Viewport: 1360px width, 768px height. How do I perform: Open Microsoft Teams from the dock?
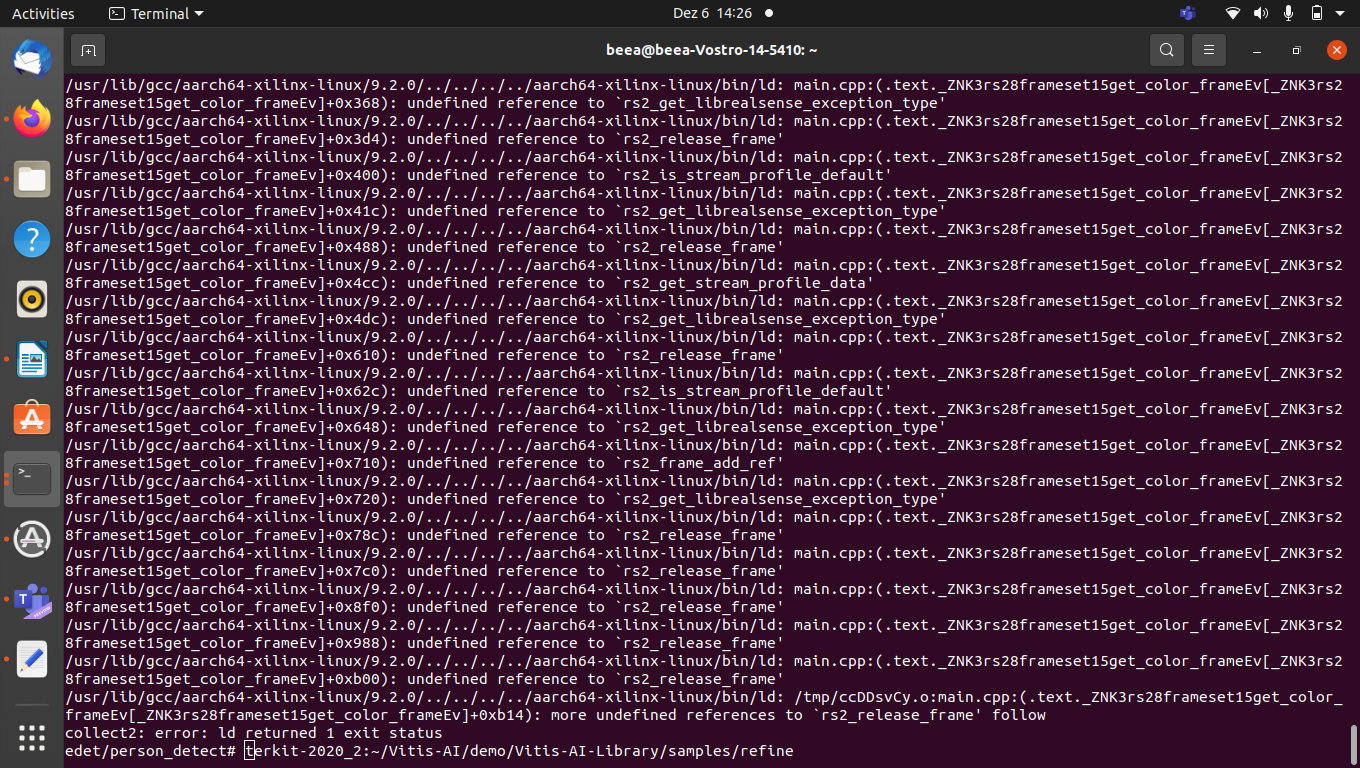tap(31, 601)
